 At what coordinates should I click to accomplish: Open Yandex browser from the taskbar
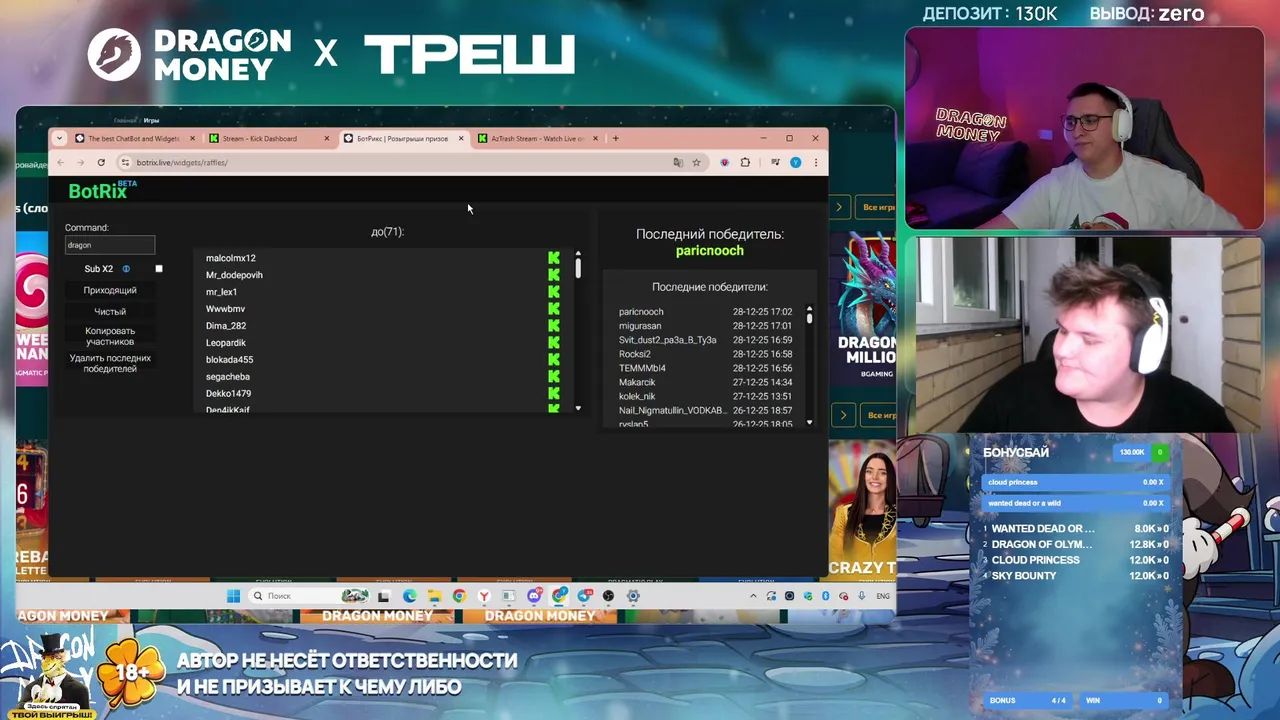point(484,596)
